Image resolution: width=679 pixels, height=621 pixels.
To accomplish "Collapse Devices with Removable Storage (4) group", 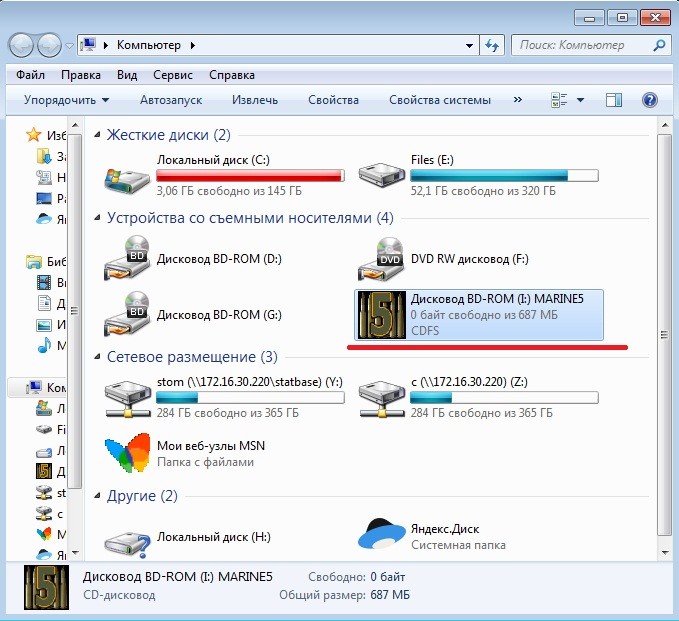I will 97,217.
